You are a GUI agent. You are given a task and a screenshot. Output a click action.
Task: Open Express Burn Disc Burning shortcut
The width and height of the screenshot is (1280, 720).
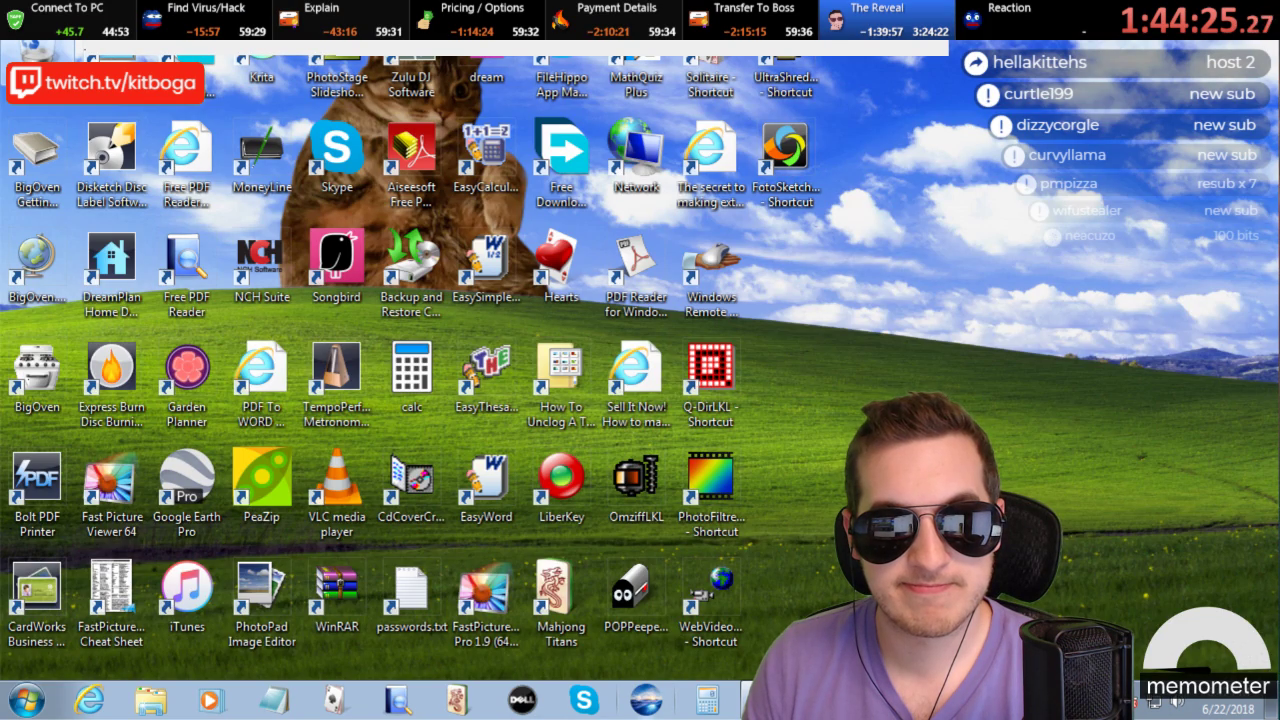(x=112, y=385)
